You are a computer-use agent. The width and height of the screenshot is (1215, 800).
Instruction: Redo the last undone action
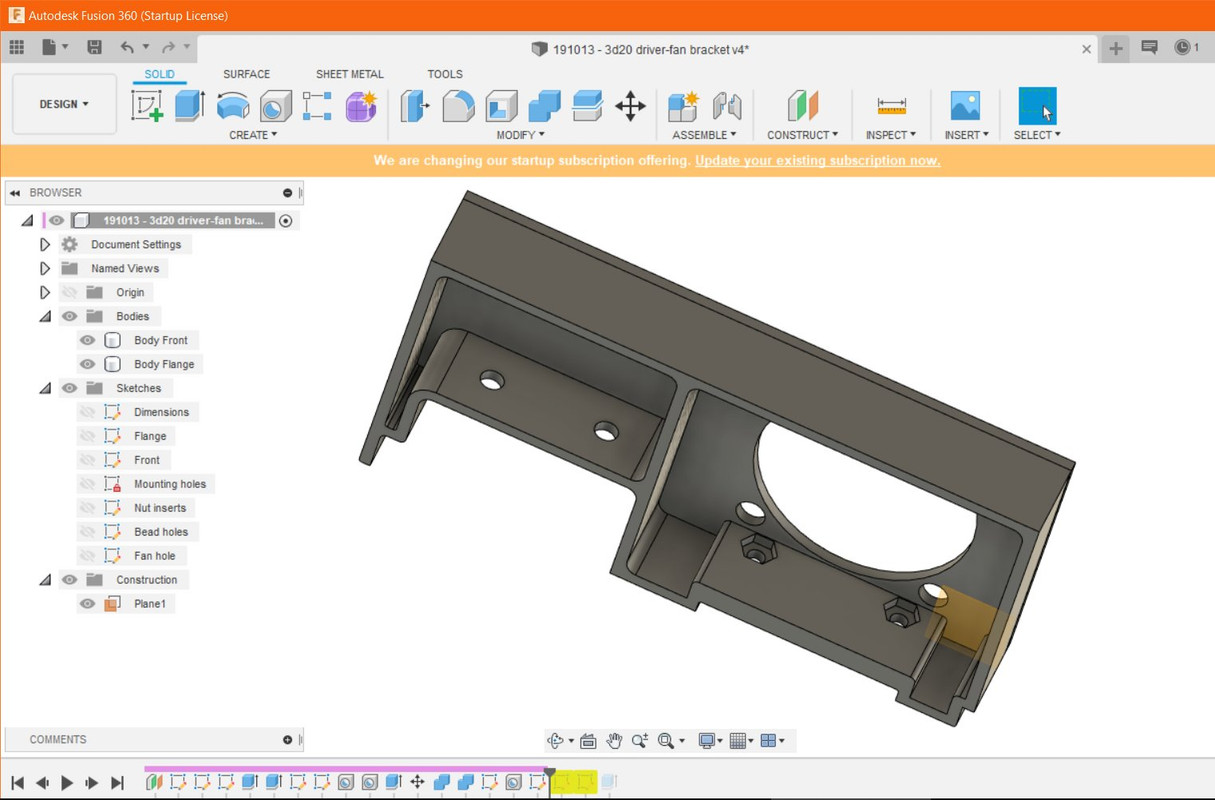point(168,47)
